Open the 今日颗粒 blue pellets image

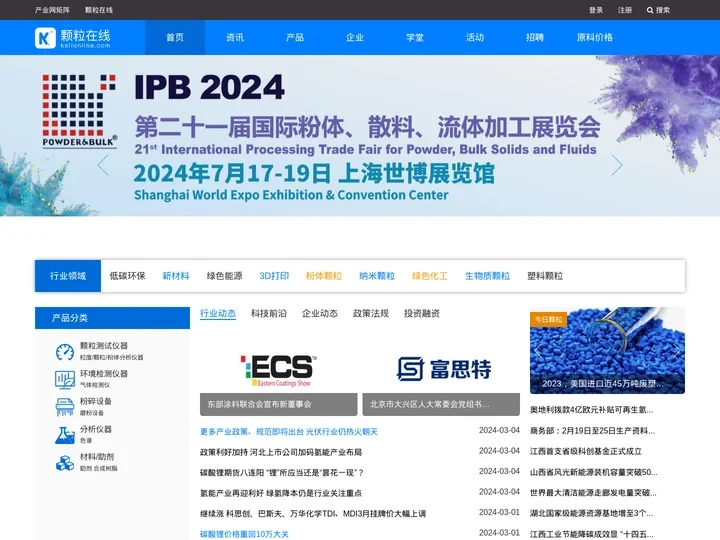tap(607, 350)
